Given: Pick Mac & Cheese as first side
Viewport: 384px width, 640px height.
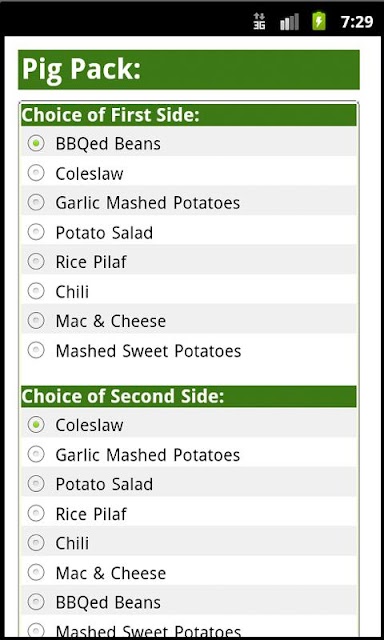Looking at the screenshot, I should [189, 321].
